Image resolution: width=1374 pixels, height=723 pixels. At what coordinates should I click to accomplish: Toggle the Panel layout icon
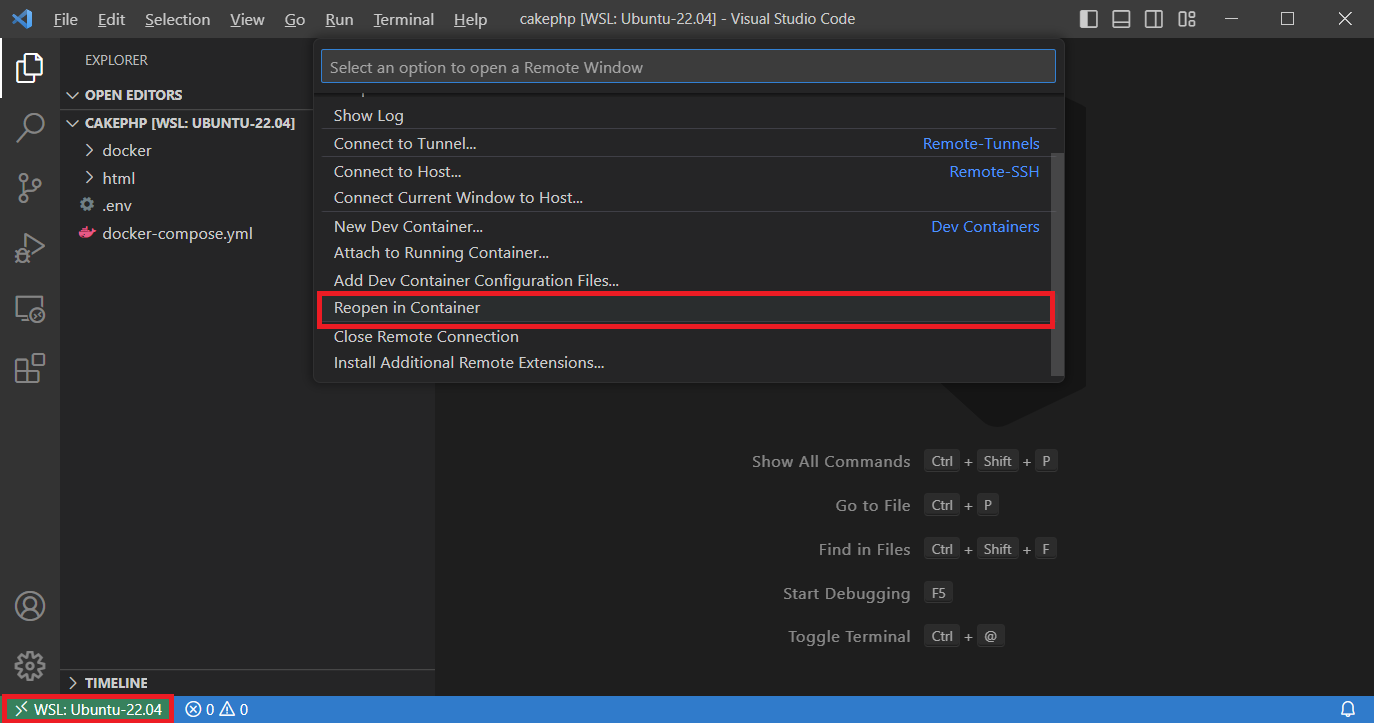coord(1121,19)
